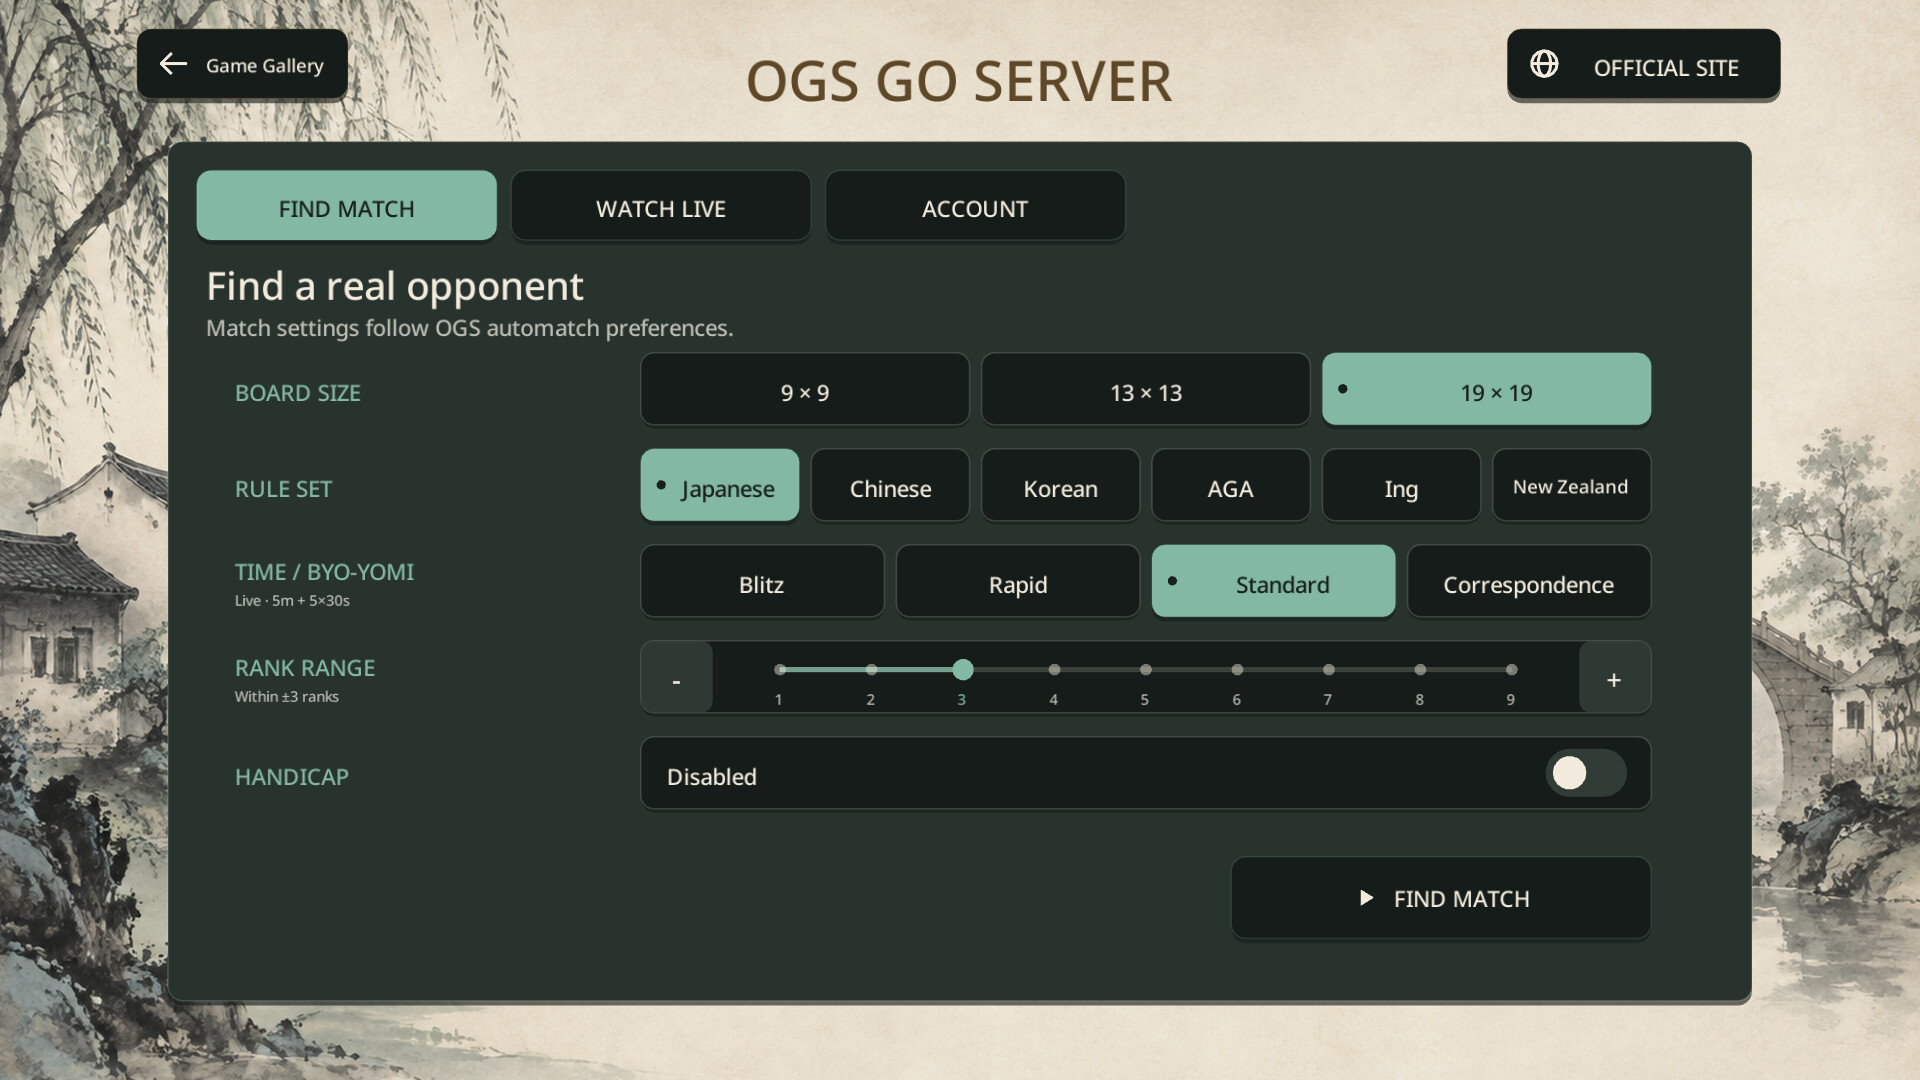Viewport: 1920px width, 1080px height.
Task: Set rank range slider to 6
Action: 1238,670
